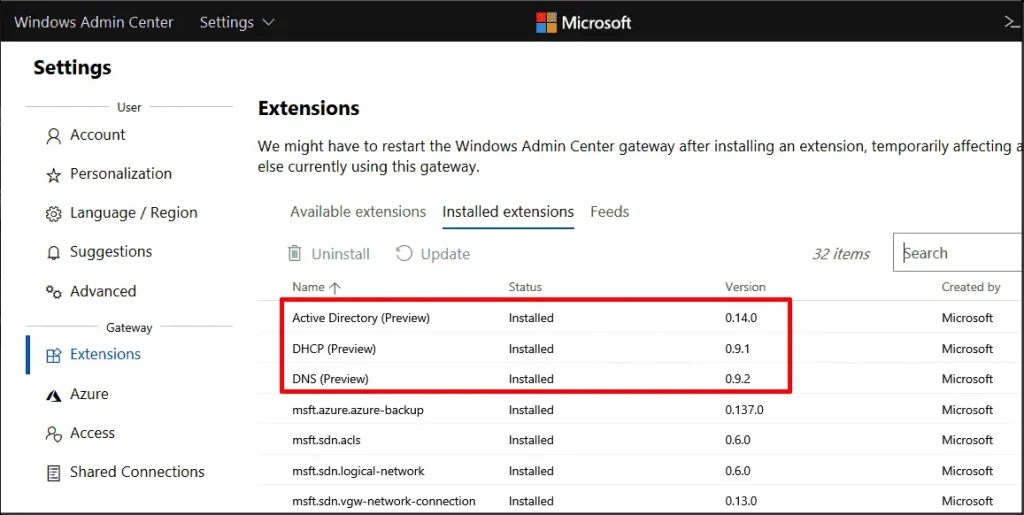Open Extensions in the Gateway sidebar
Screen dimensions: 1024x515
click(x=105, y=354)
